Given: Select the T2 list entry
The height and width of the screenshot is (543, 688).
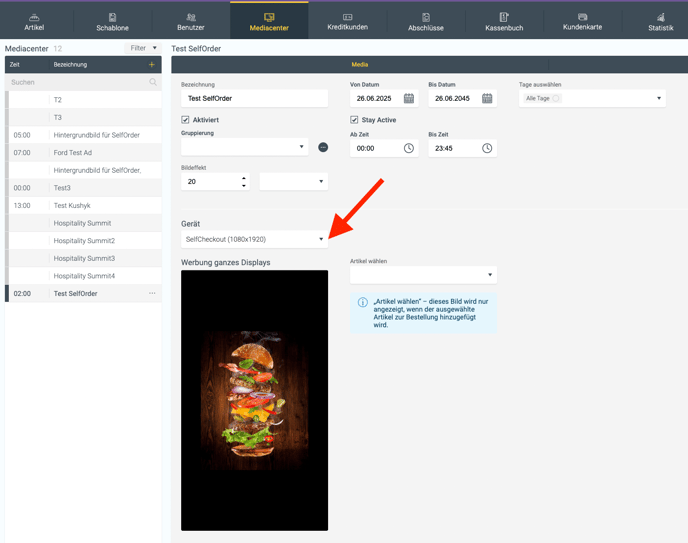Looking at the screenshot, I should point(83,100).
